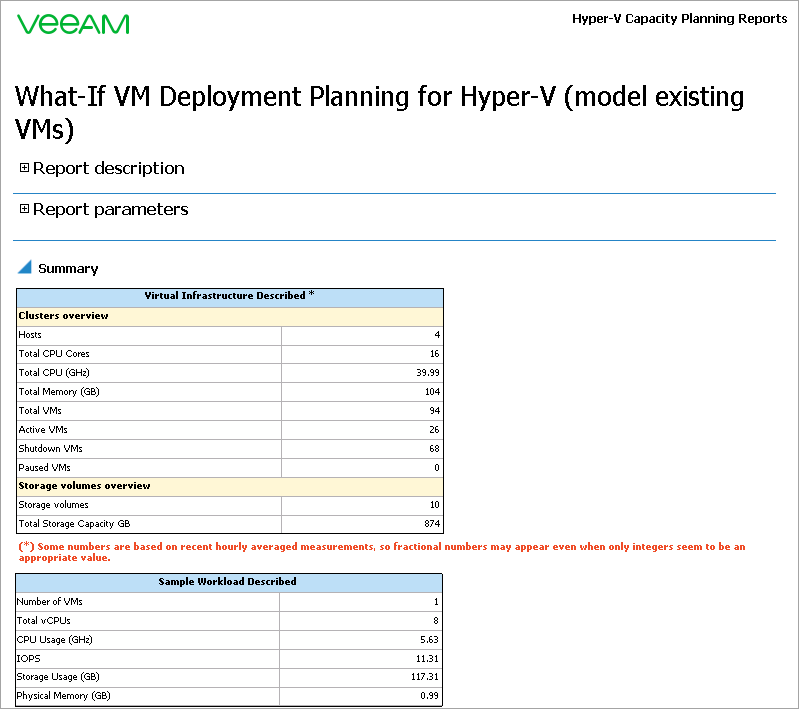The width and height of the screenshot is (799, 709).
Task: Click the Total vCPUs value 8
Action: [436, 620]
